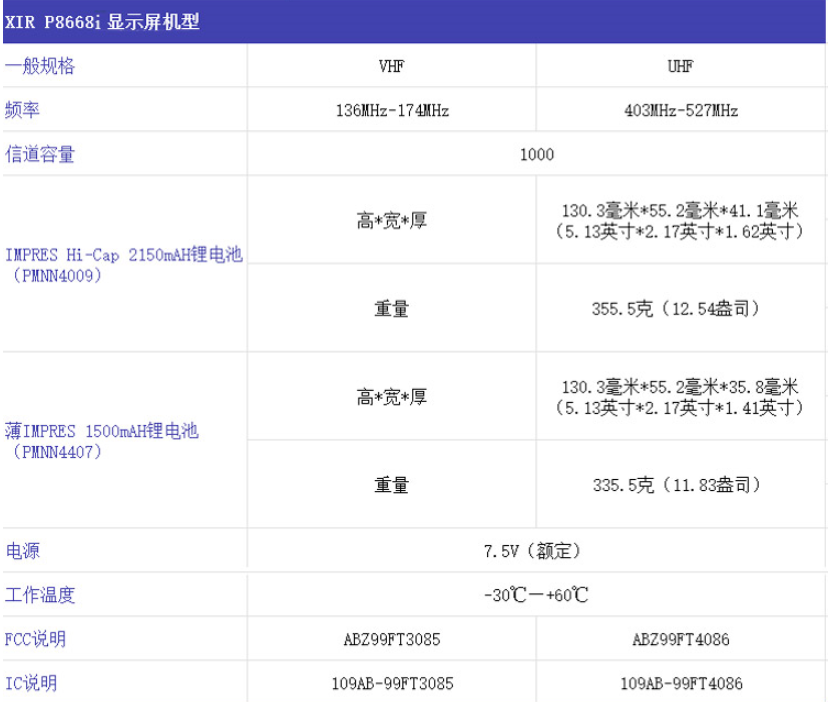
Task: Click the '重量' cell next to 355.5克
Action: (391, 309)
